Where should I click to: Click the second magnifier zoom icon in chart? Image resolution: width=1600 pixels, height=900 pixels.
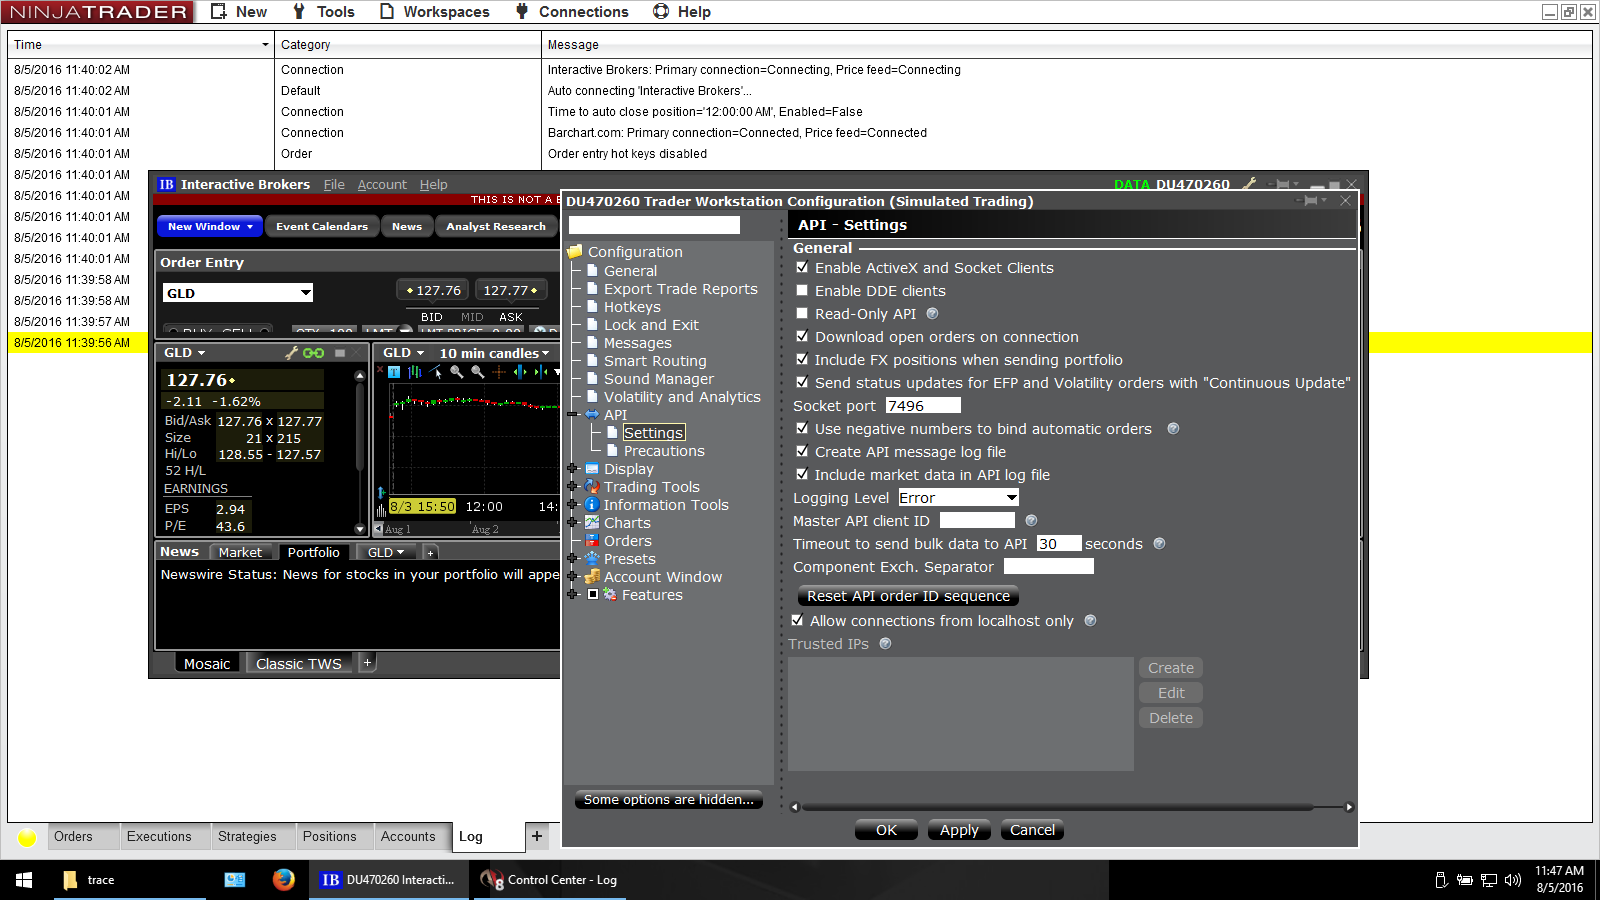(x=478, y=372)
